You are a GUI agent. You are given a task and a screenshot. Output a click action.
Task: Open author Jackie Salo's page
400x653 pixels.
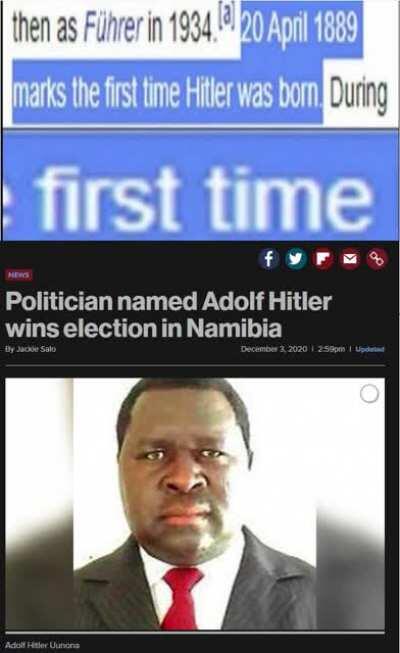tap(31, 349)
